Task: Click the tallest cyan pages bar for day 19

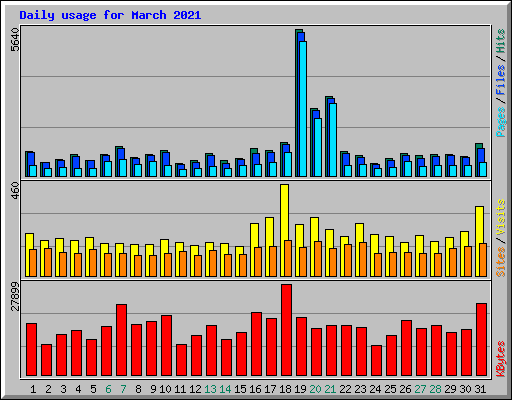Action: pos(303,109)
